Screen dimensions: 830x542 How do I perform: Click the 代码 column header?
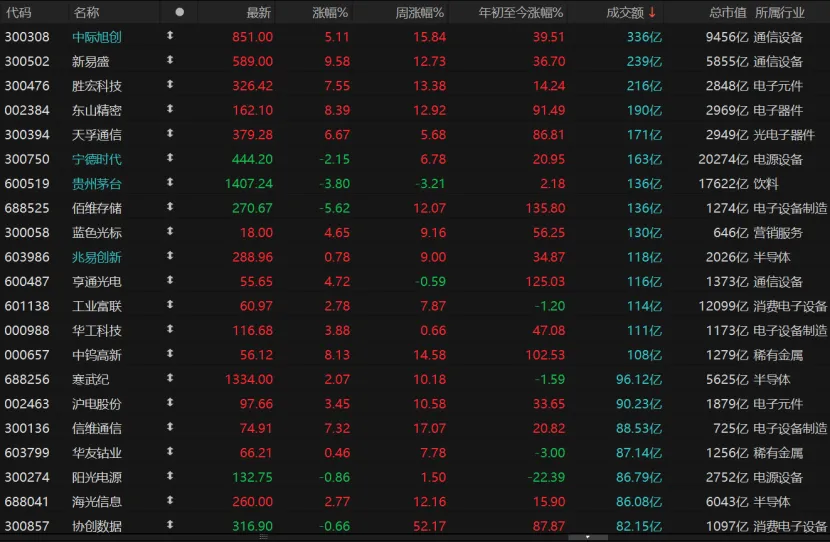coord(18,12)
